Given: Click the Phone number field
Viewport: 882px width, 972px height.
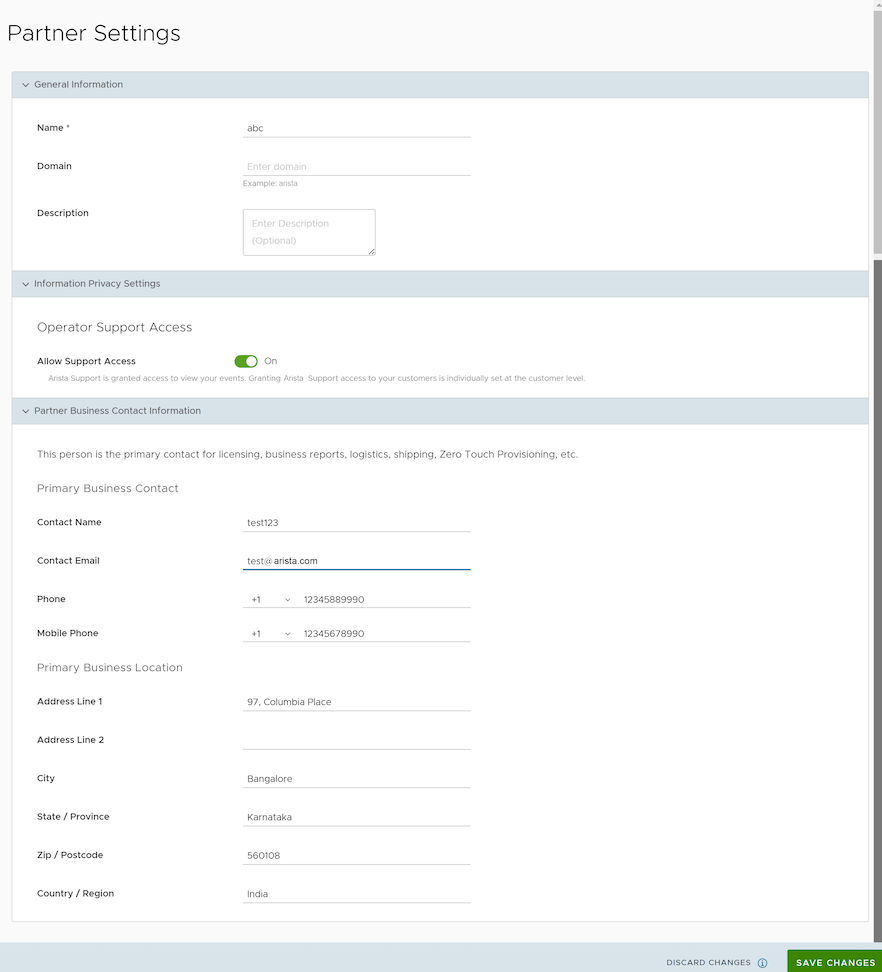Looking at the screenshot, I should (385, 600).
